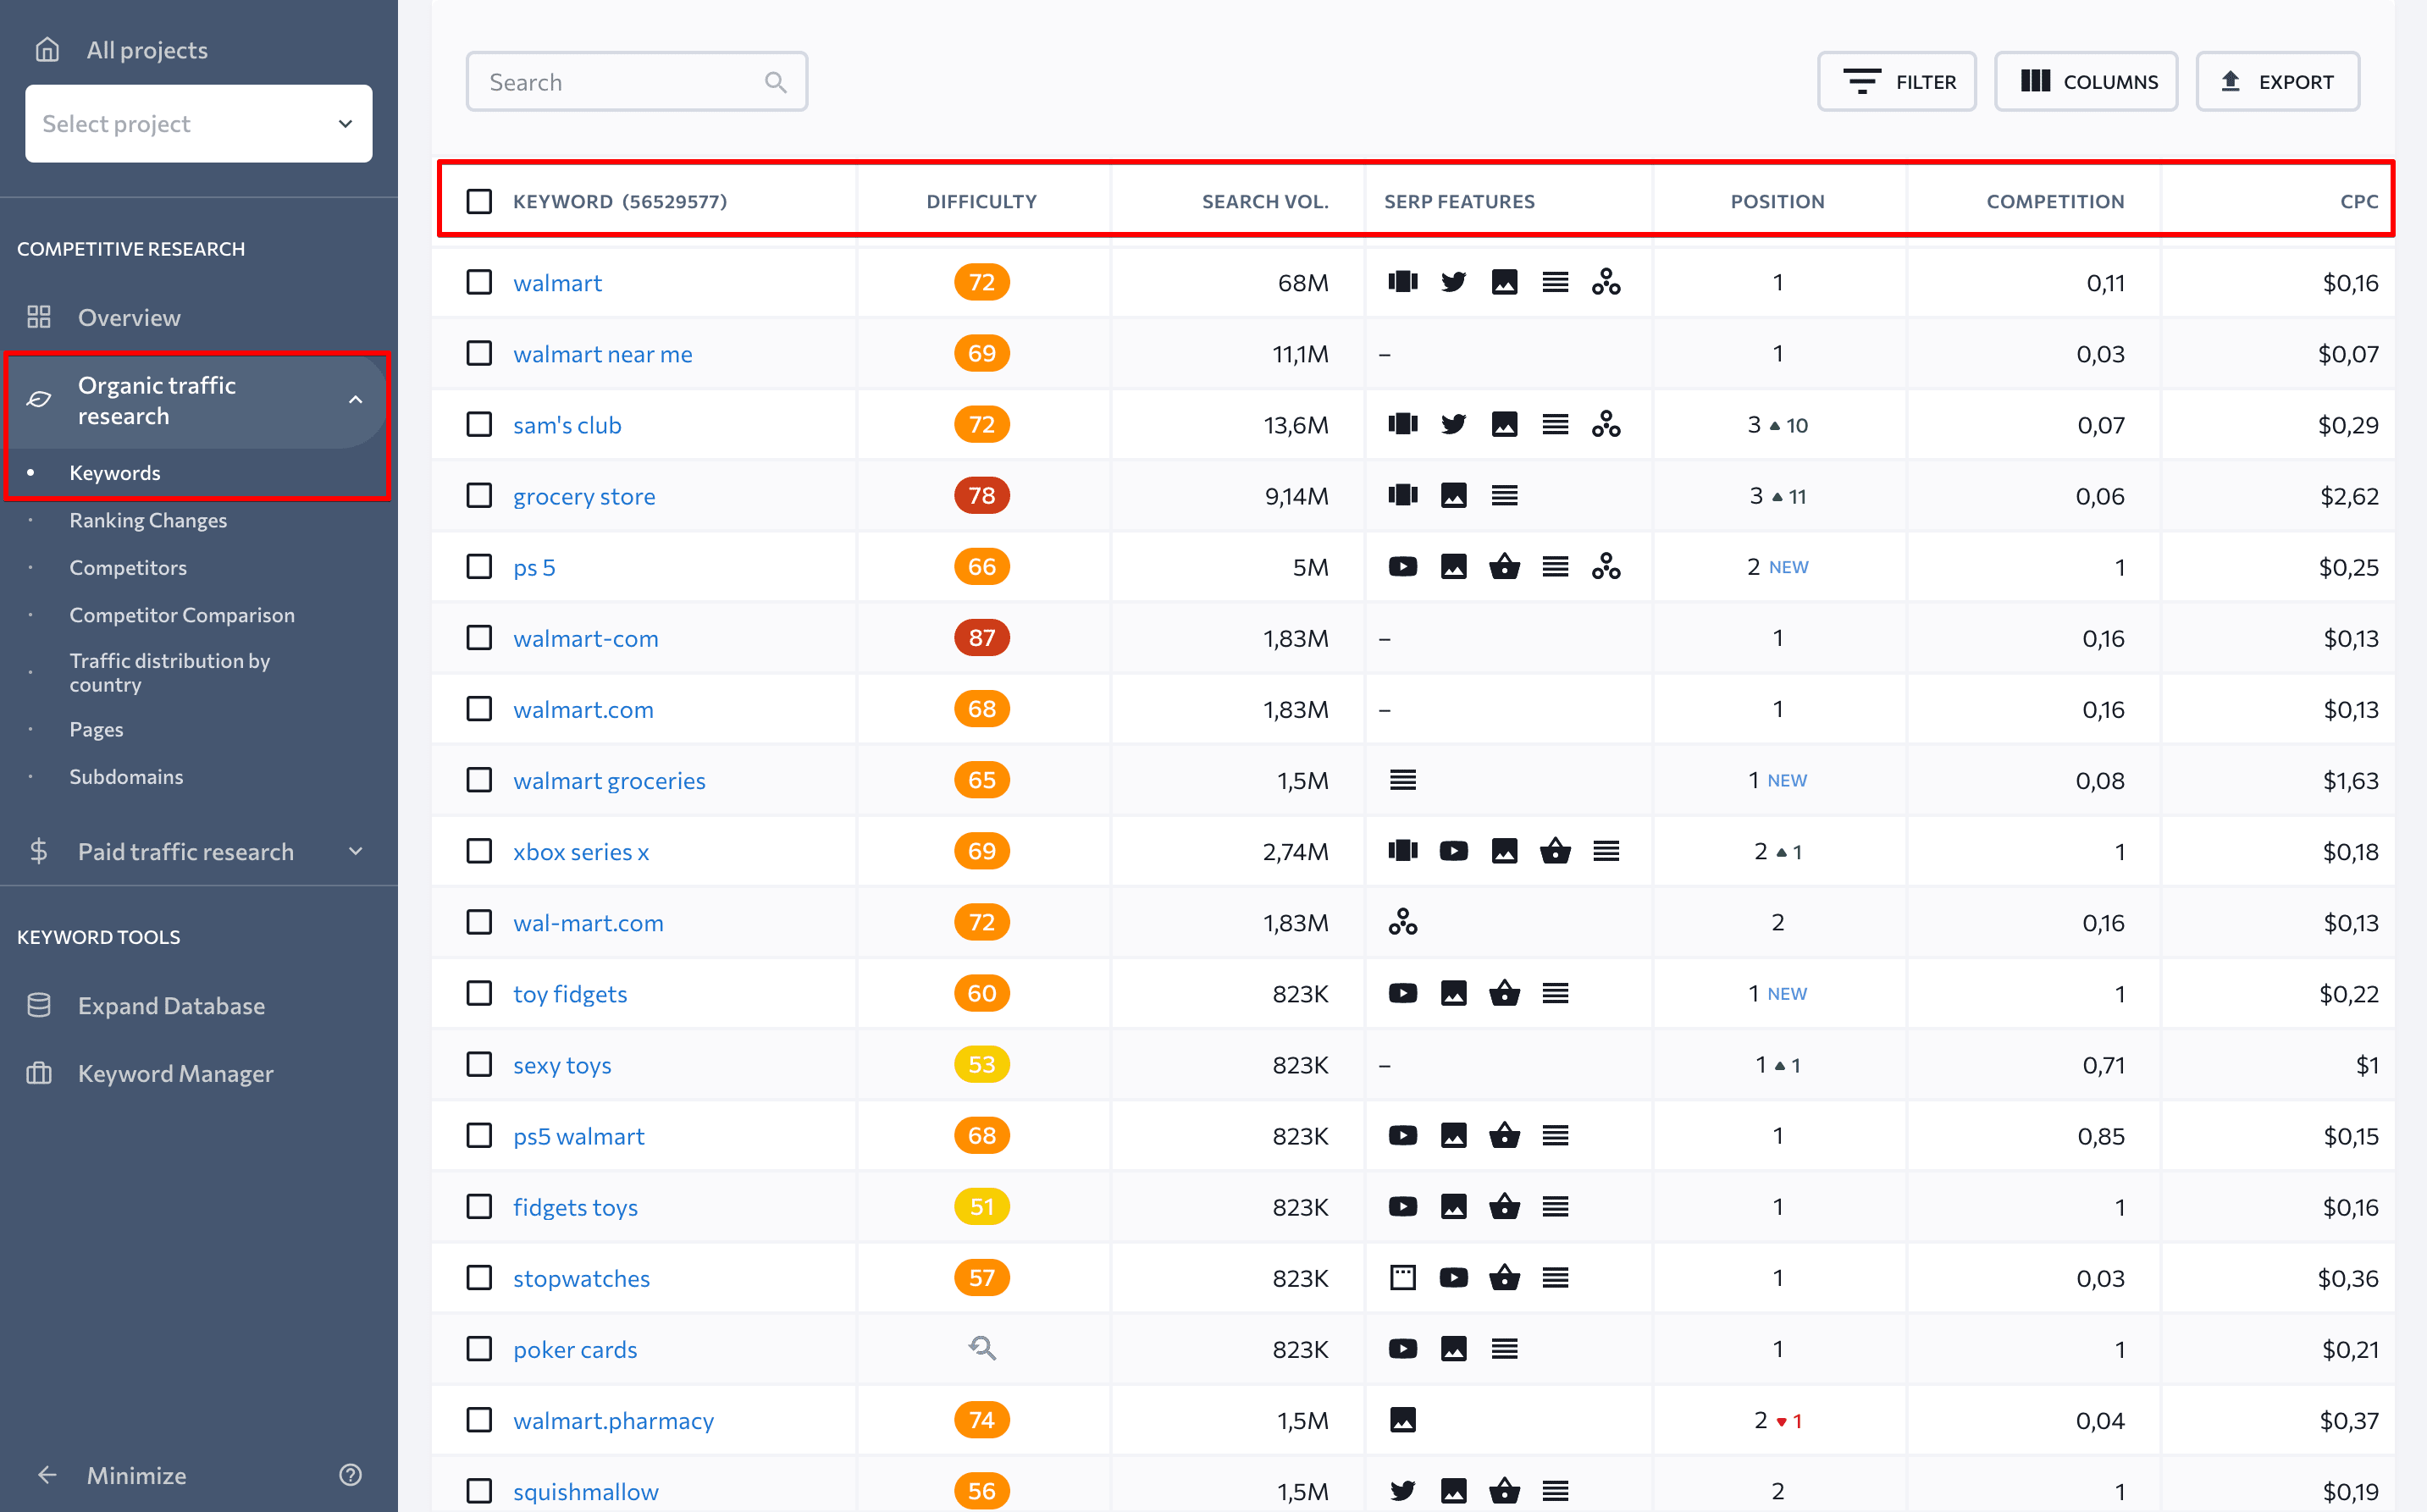Click the Minimize arrow icon
Image resolution: width=2427 pixels, height=1512 pixels.
point(47,1475)
